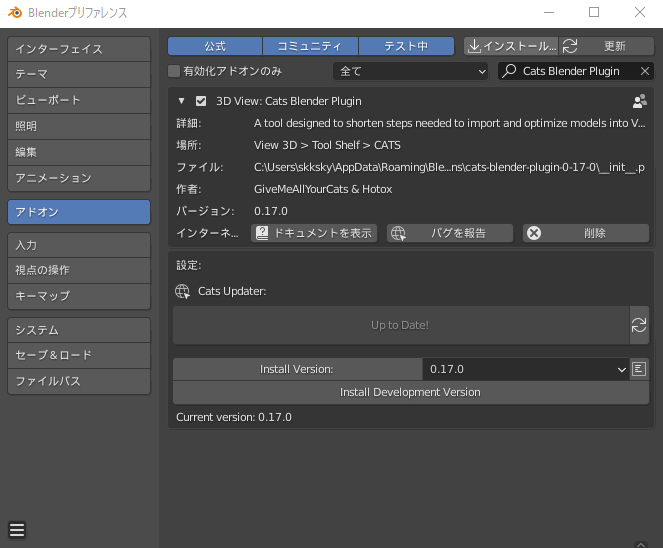Click the 更新 refresh button
This screenshot has height=548, width=663.
click(x=607, y=46)
